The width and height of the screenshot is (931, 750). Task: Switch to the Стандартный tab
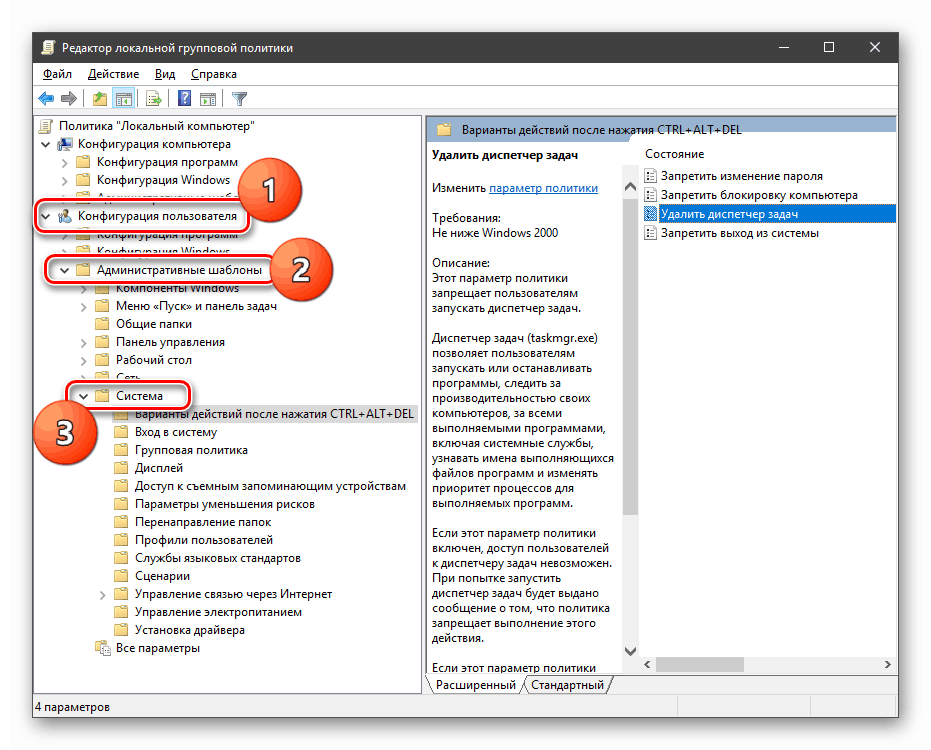point(567,685)
